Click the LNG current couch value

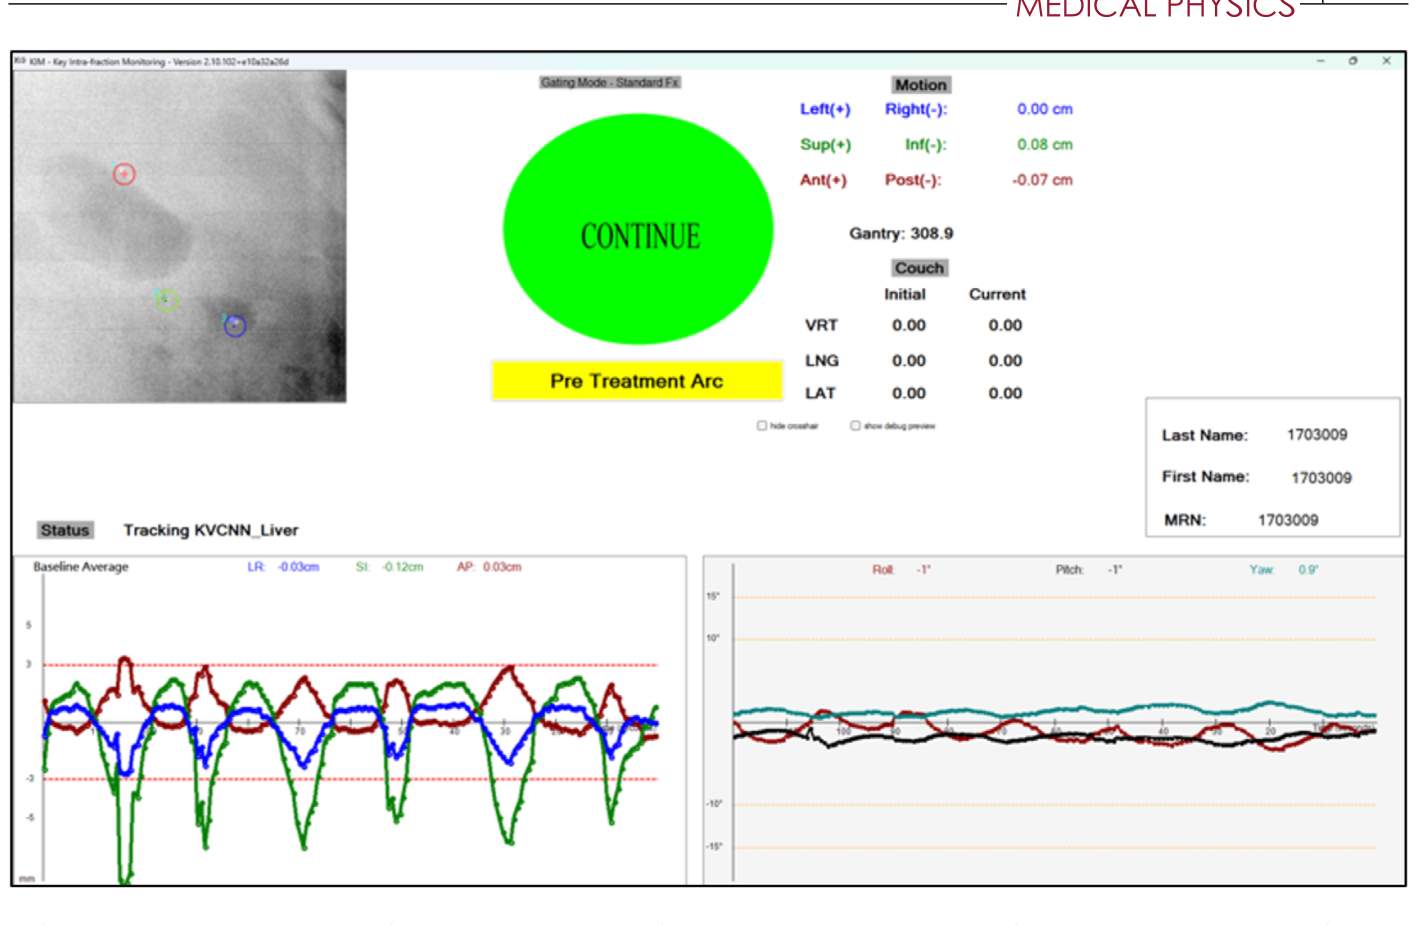click(1005, 360)
